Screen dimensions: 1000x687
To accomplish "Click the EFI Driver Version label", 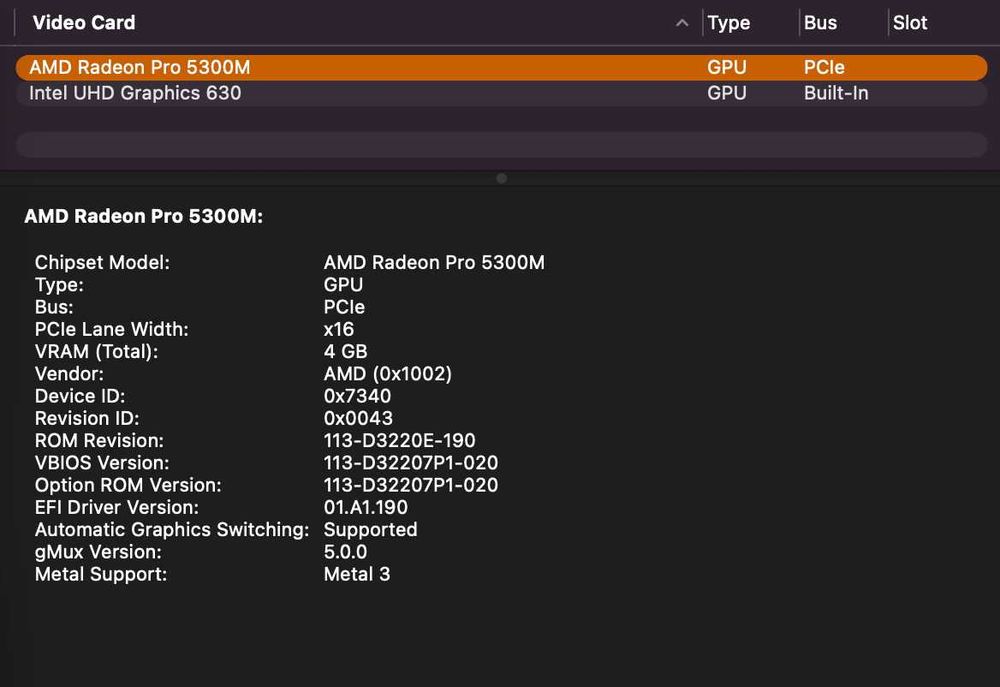I will (x=117, y=508).
